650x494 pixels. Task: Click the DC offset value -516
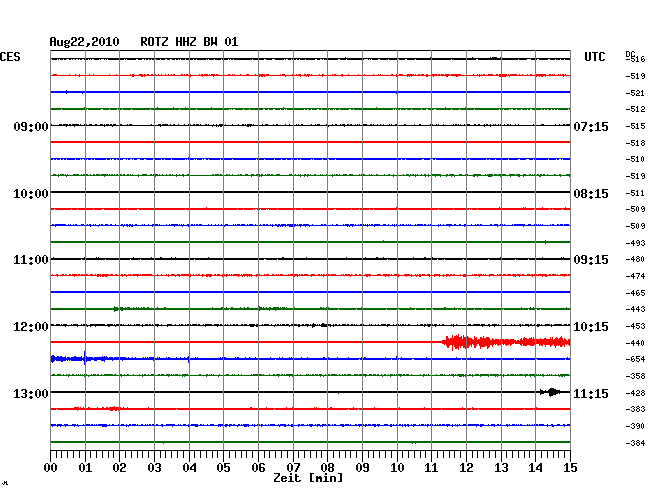click(x=635, y=59)
